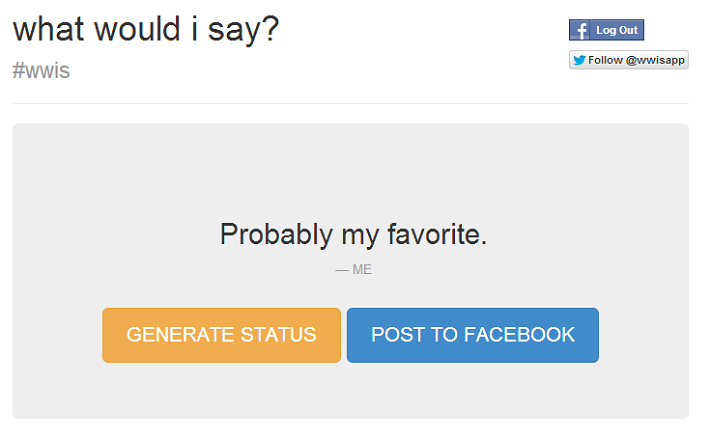Click the Twitter bird icon
Viewport: 710px width, 439px height.
tap(579, 60)
